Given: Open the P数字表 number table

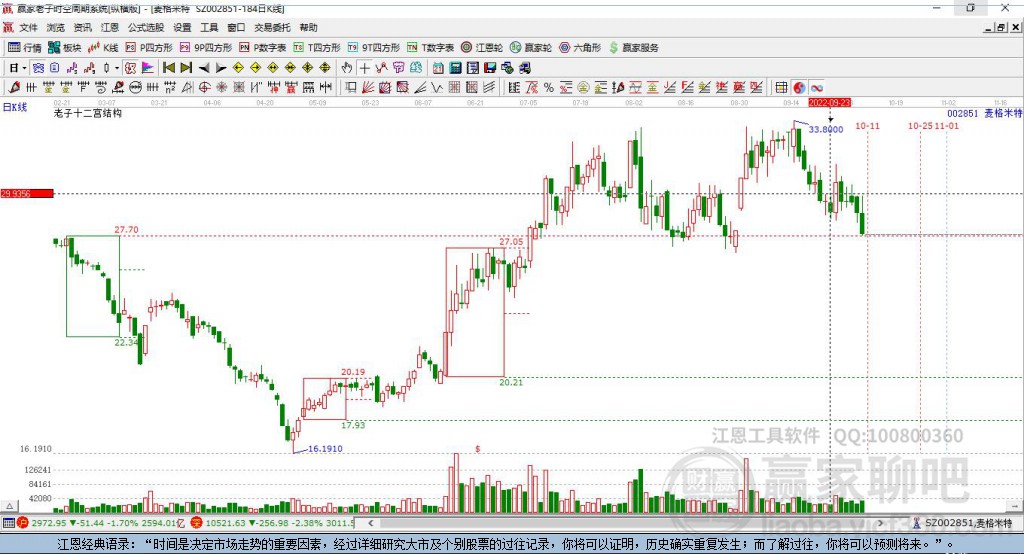Looking at the screenshot, I should [x=263, y=48].
